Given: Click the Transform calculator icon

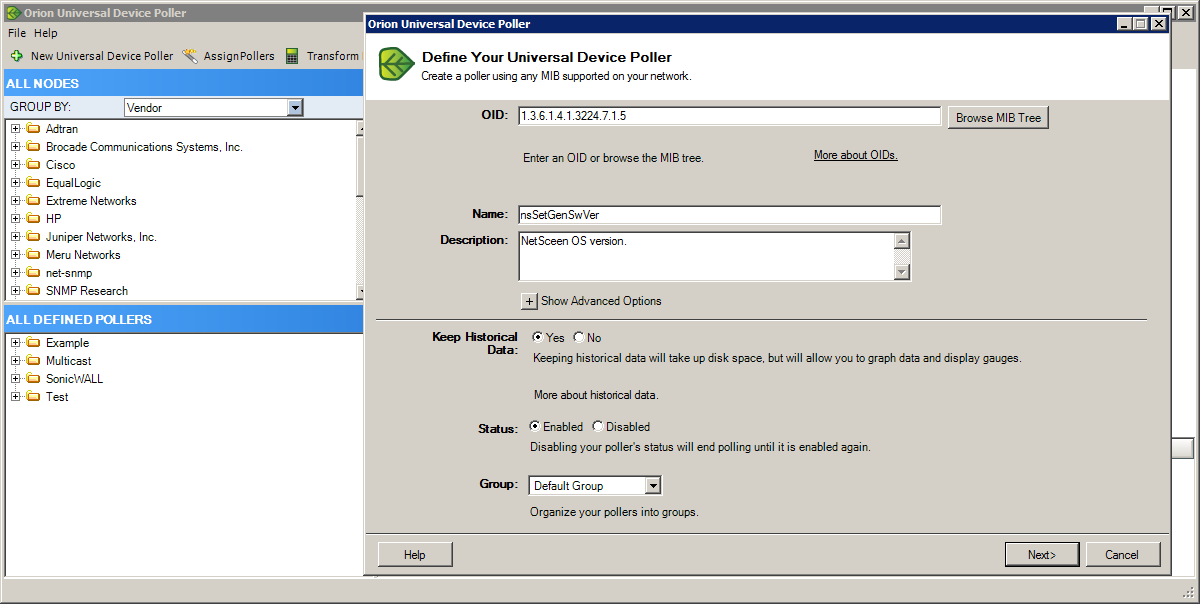Looking at the screenshot, I should (292, 56).
